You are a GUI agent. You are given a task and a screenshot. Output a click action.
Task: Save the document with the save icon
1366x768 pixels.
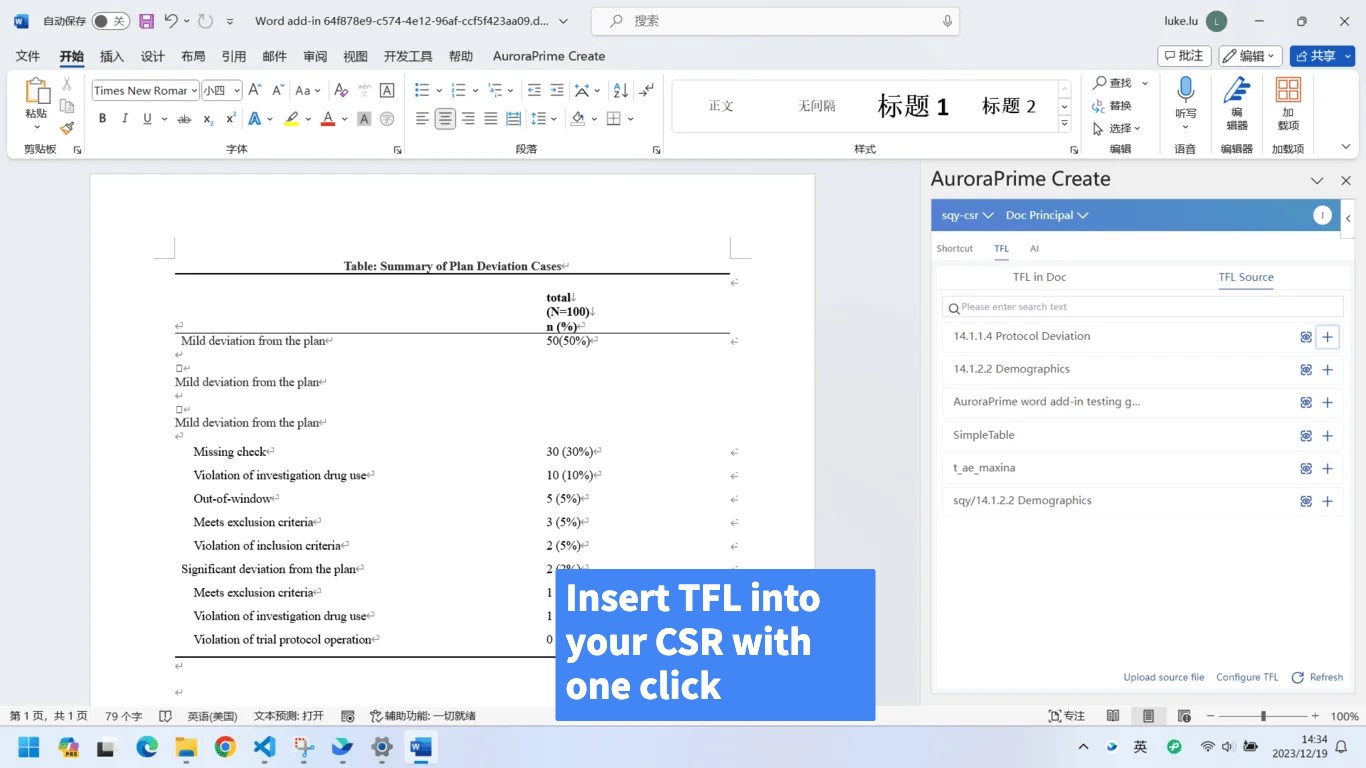point(146,21)
